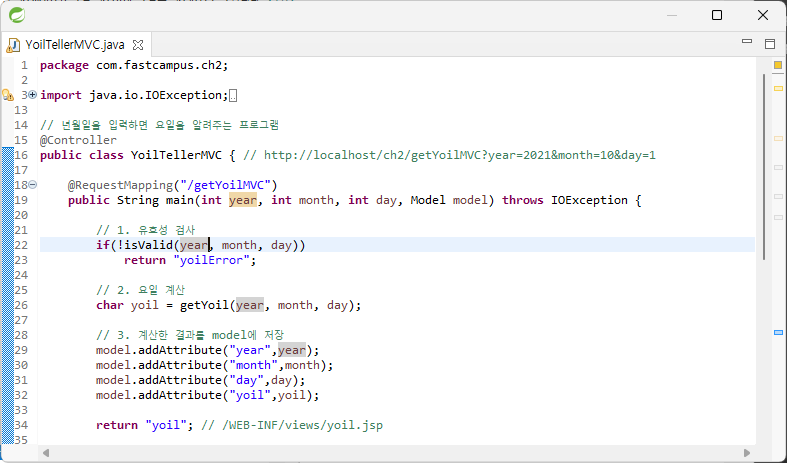Click line number 22 in the gutter

coord(21,245)
